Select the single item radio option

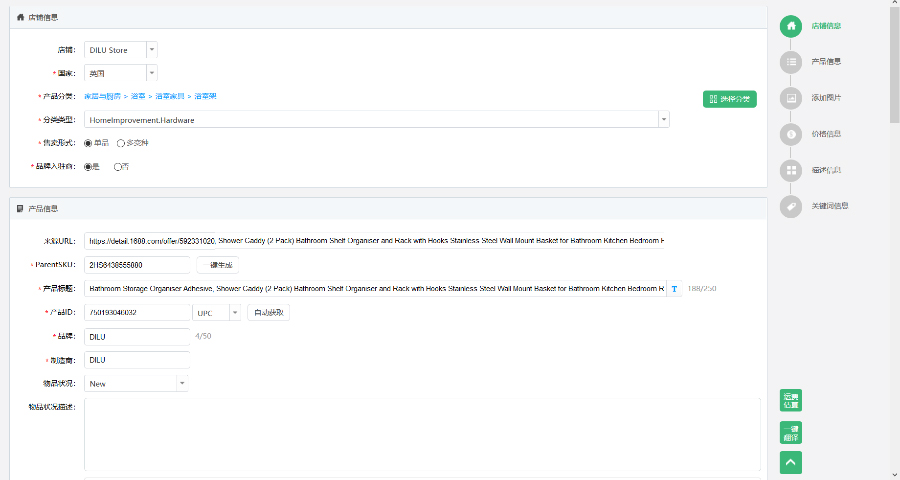point(88,143)
